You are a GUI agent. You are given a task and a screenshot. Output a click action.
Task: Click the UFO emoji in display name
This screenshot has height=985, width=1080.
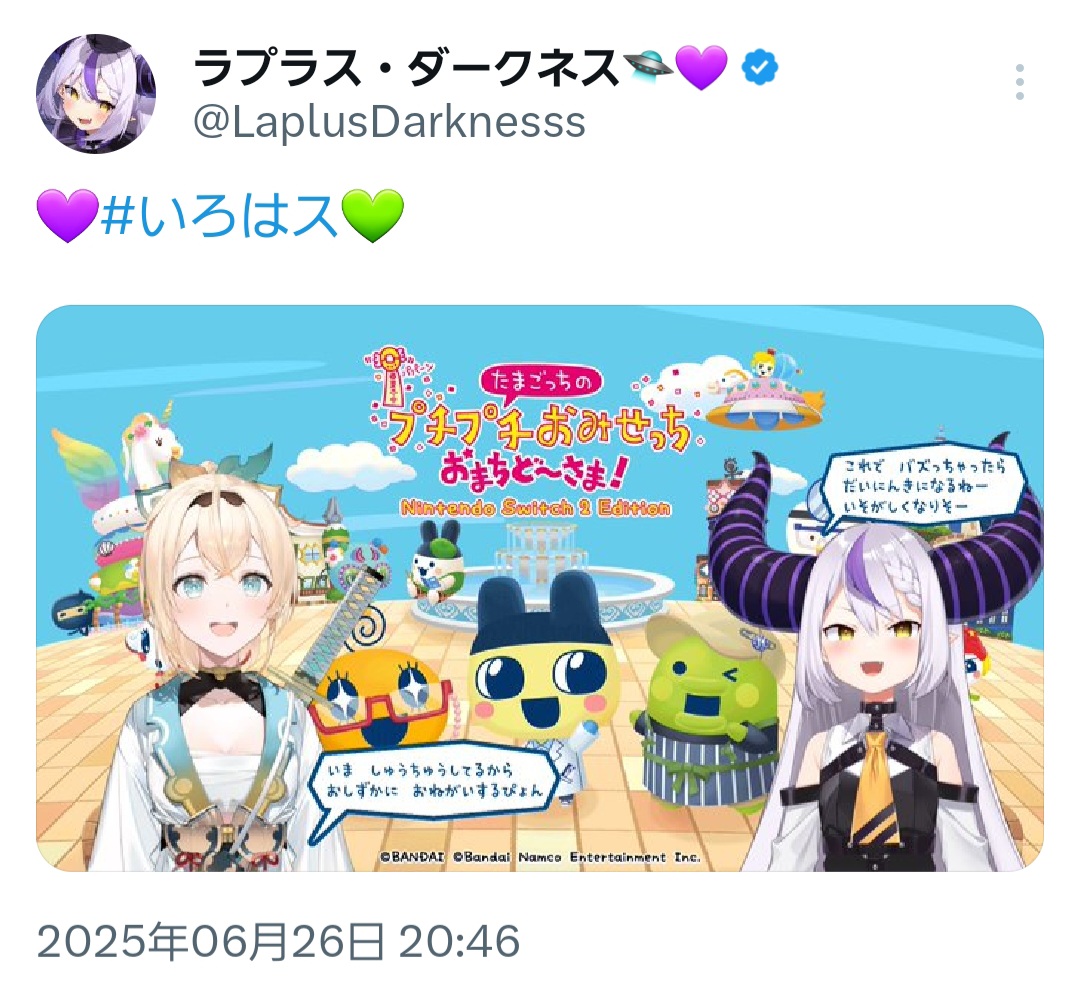648,66
